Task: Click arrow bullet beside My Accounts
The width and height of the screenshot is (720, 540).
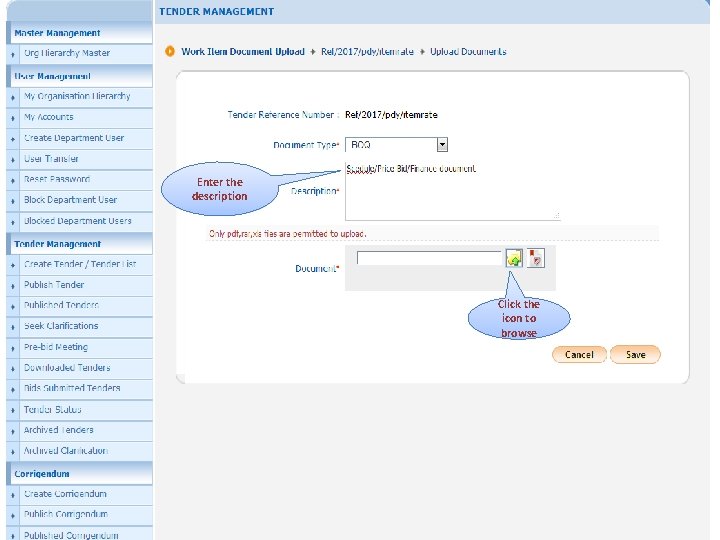Action: pyautogui.click(x=13, y=118)
